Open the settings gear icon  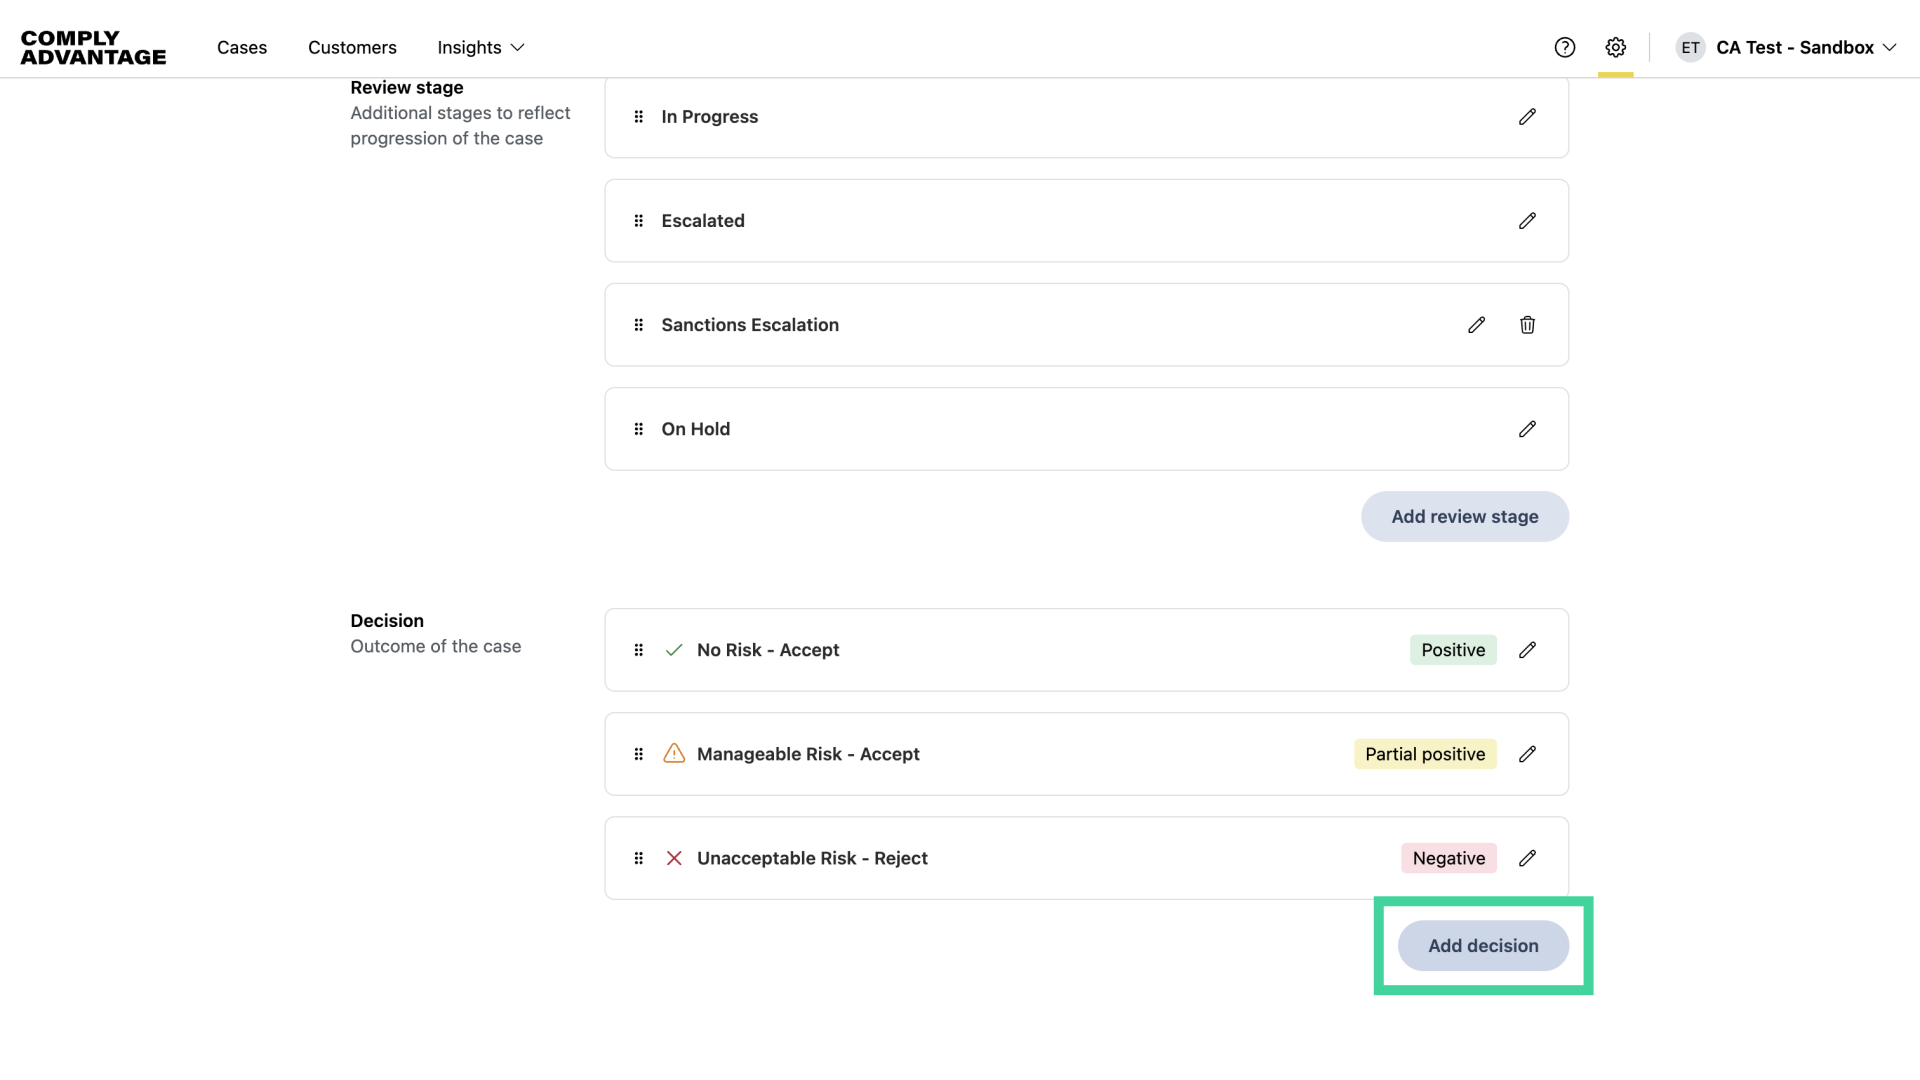coord(1615,47)
